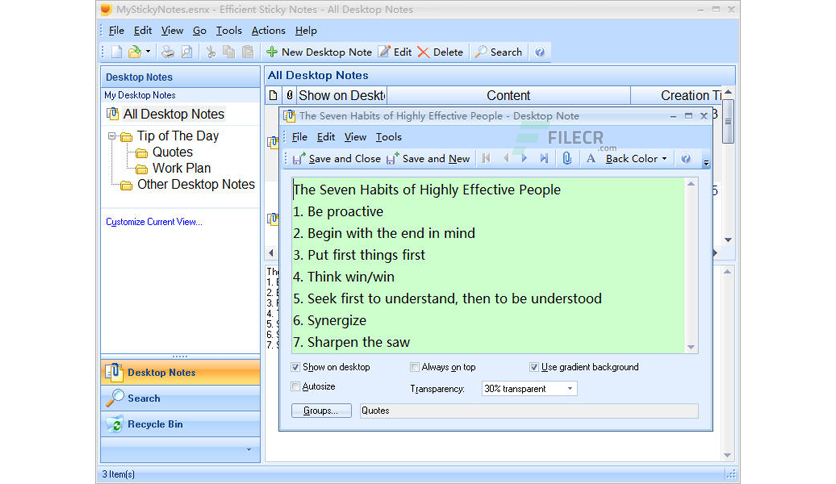Collapse the Tip of The Day tree node
The height and width of the screenshot is (484, 836).
[x=112, y=136]
